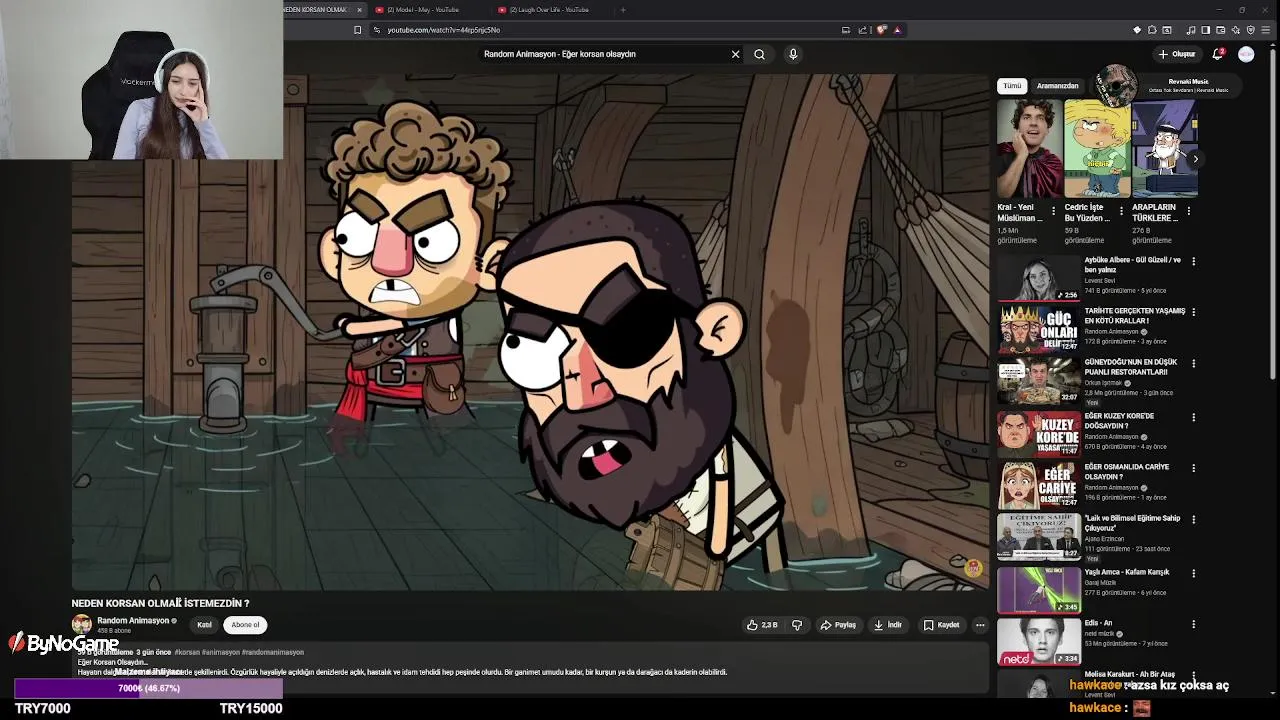Click the Paylaş share button
The width and height of the screenshot is (1280, 720).
838,625
